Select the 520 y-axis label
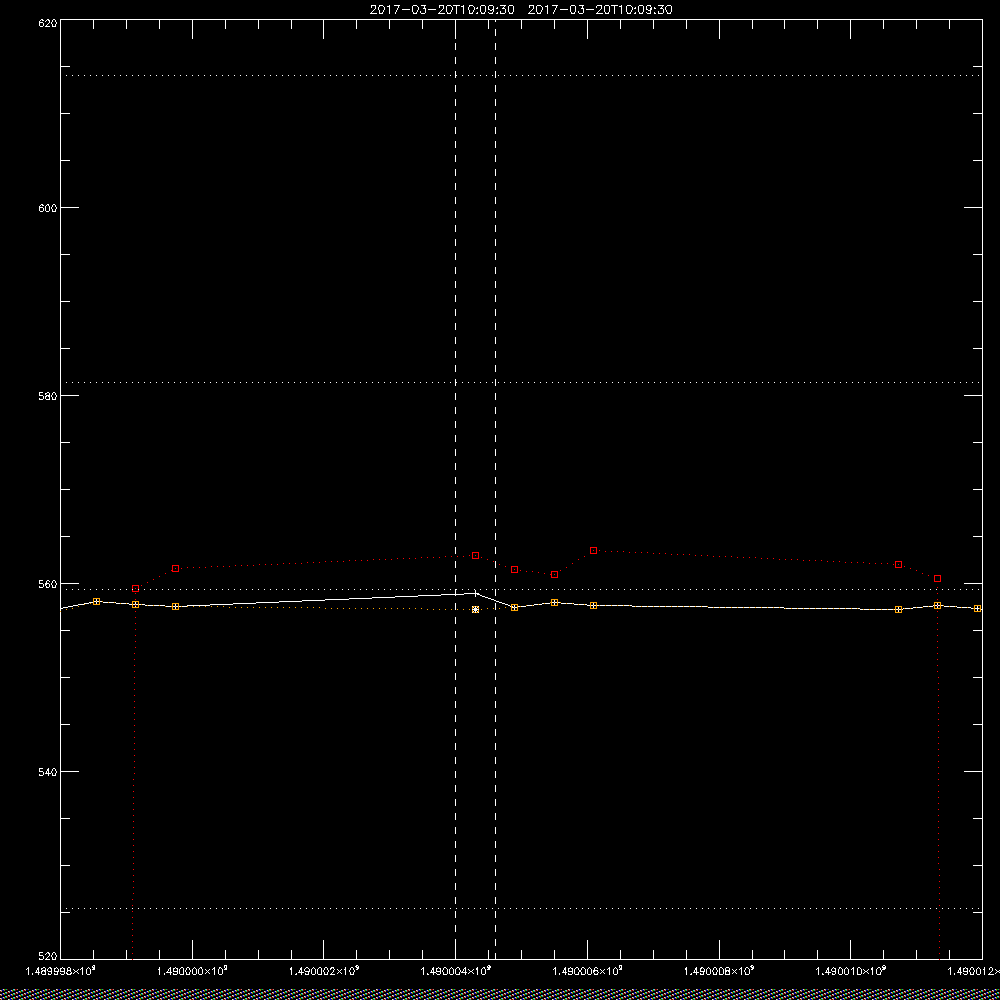 point(48,956)
